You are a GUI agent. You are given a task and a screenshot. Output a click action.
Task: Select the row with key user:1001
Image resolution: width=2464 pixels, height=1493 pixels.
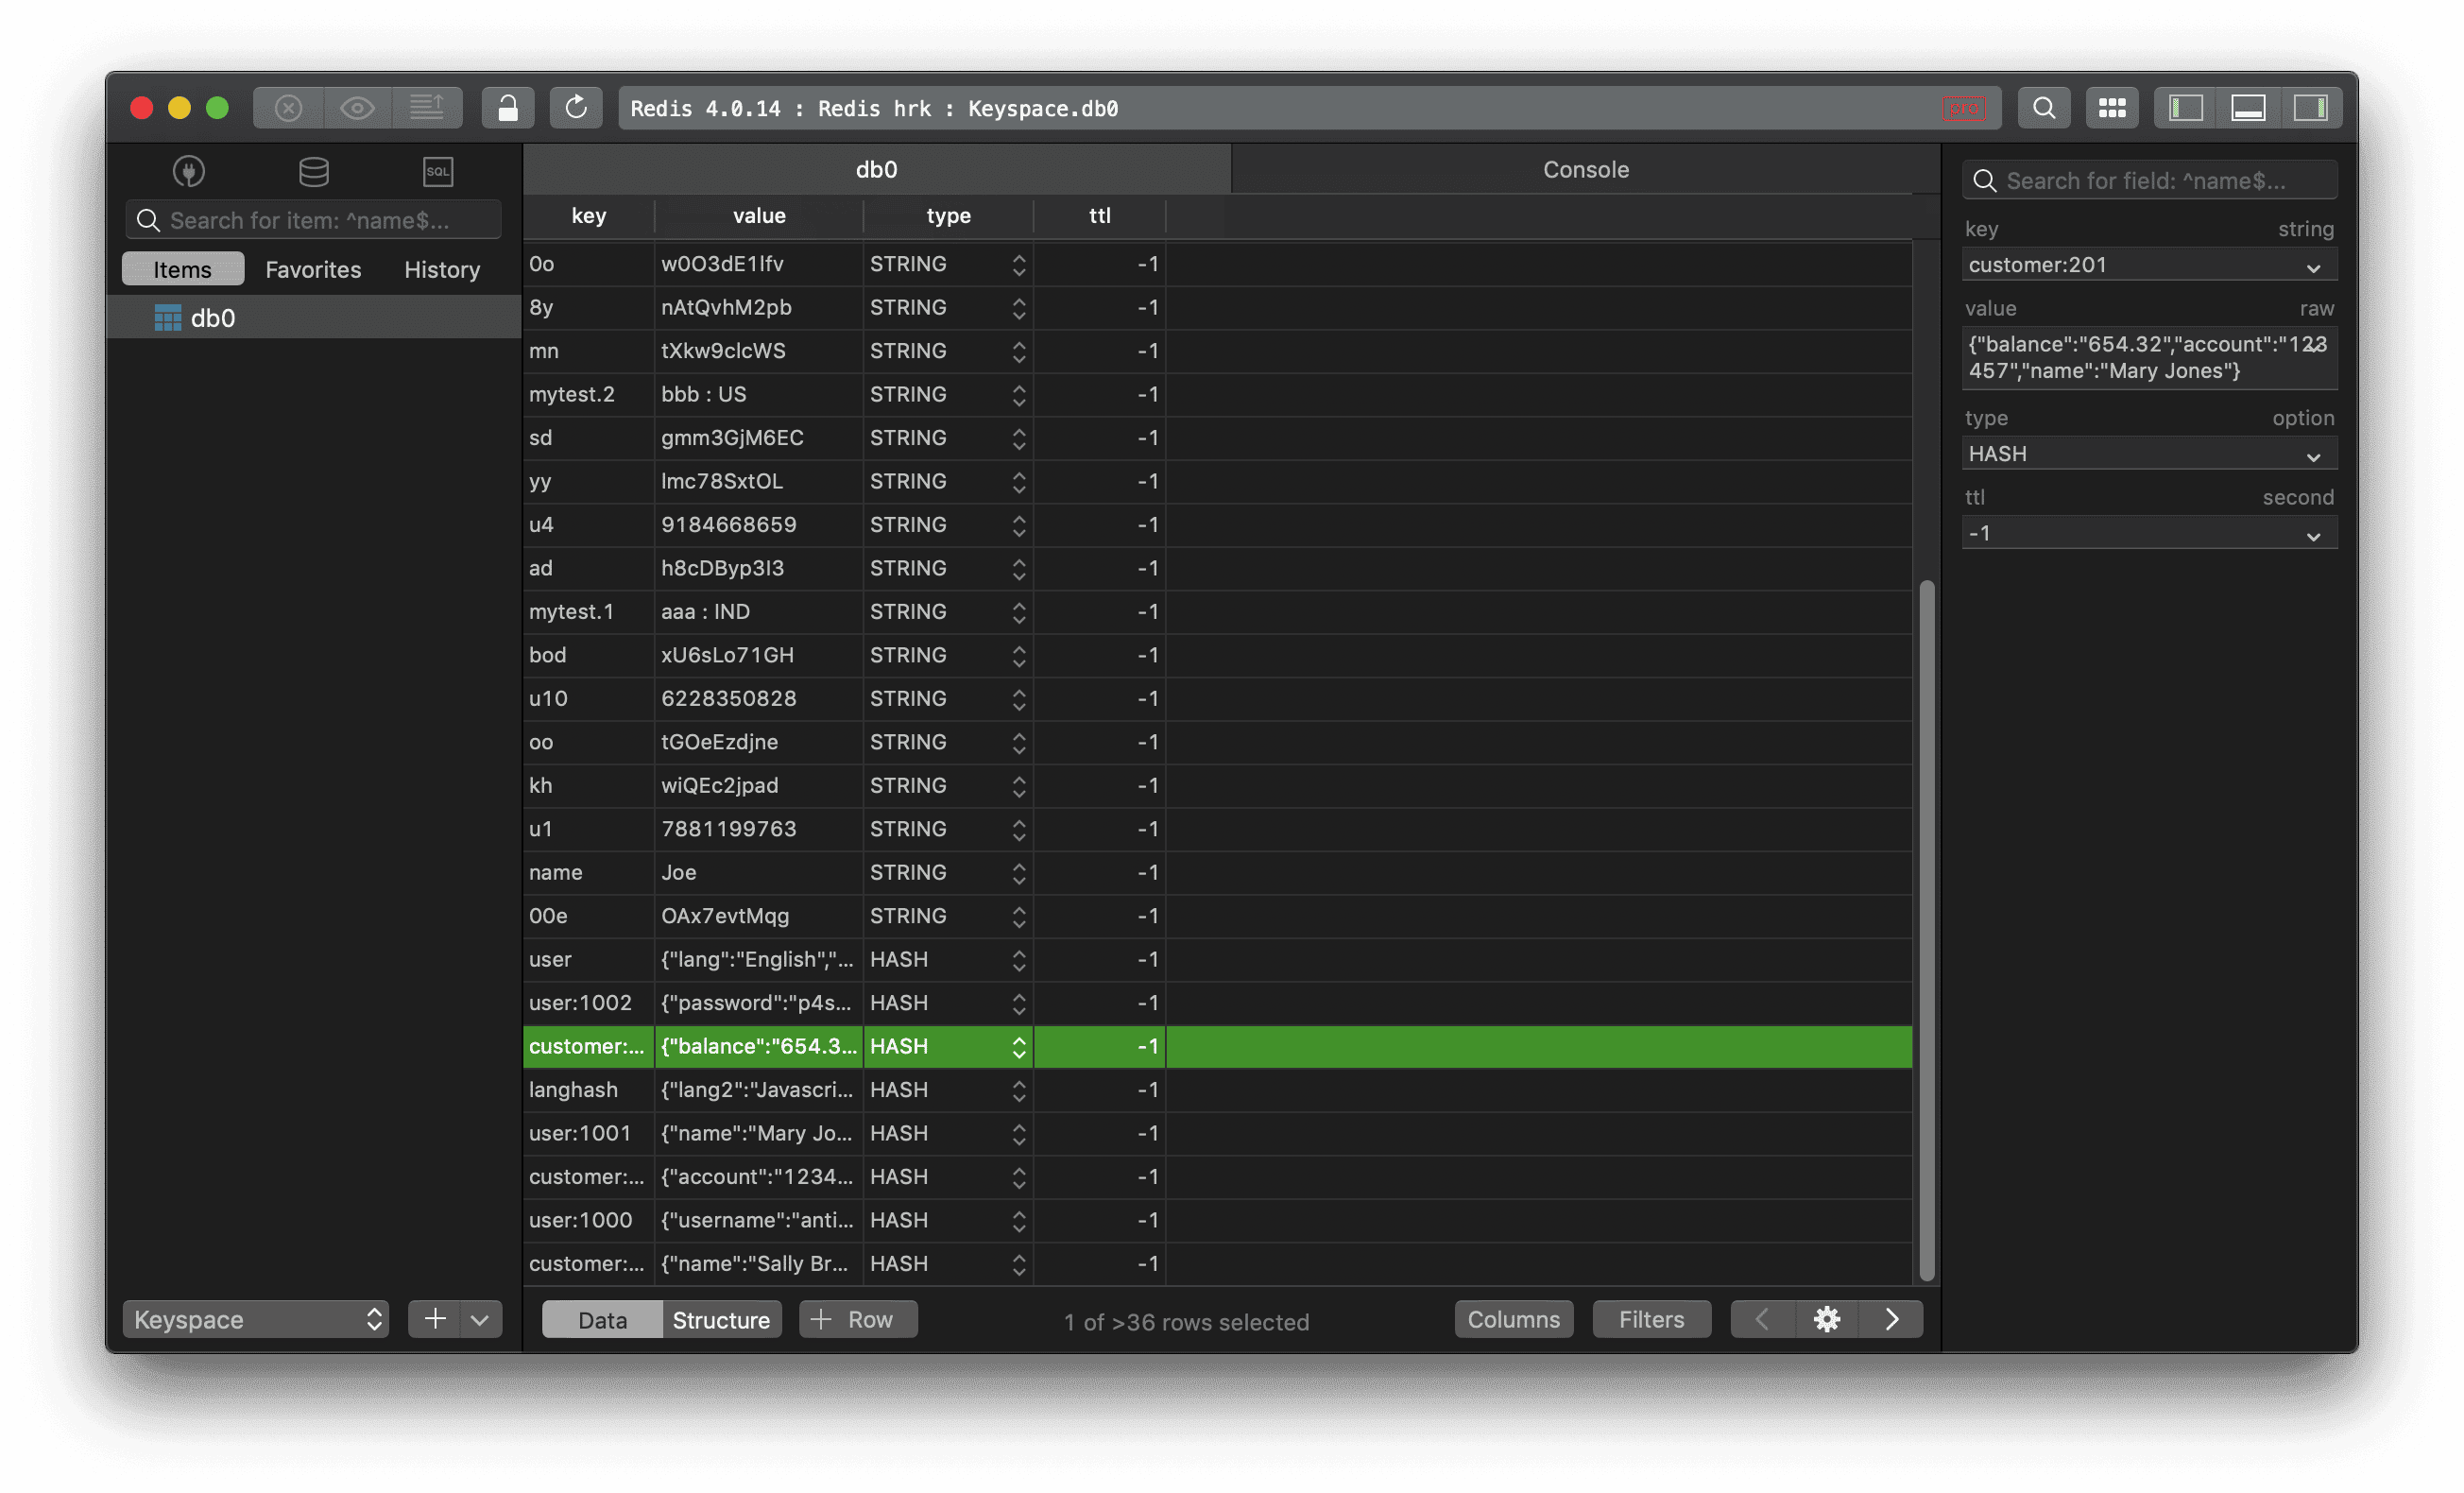[1217, 1133]
